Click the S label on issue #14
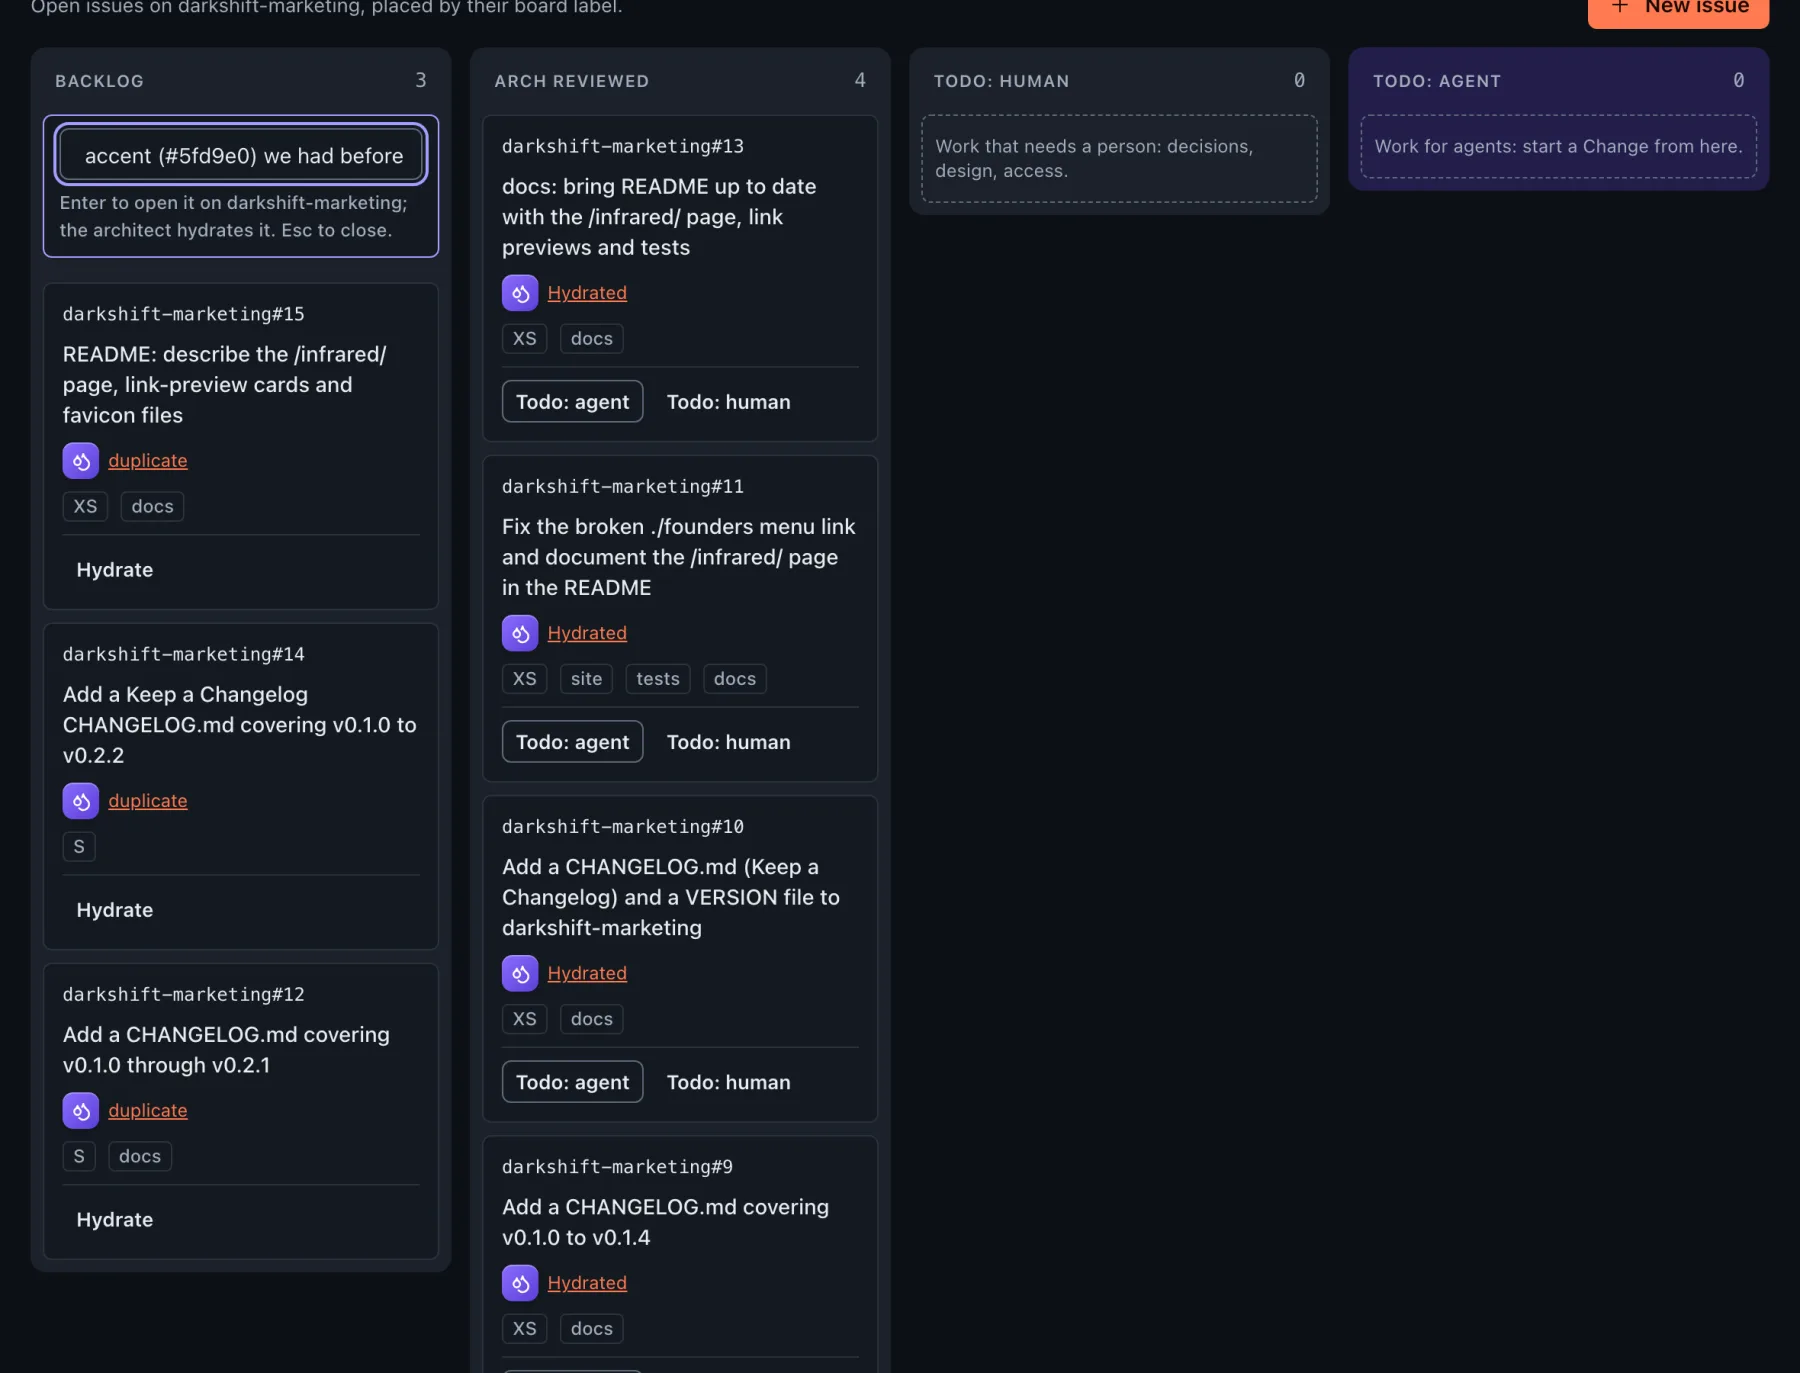Image resolution: width=1800 pixels, height=1373 pixels. (79, 847)
